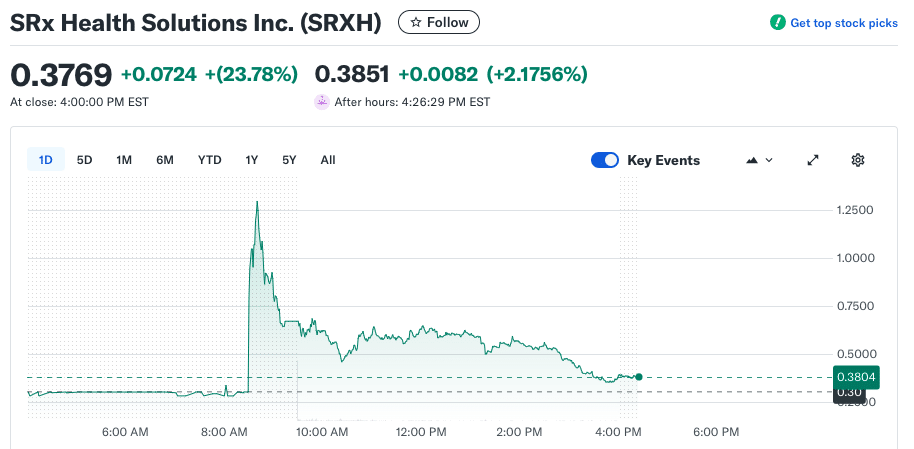Open chart type dropdown chevron
The image size is (914, 449).
769,160
